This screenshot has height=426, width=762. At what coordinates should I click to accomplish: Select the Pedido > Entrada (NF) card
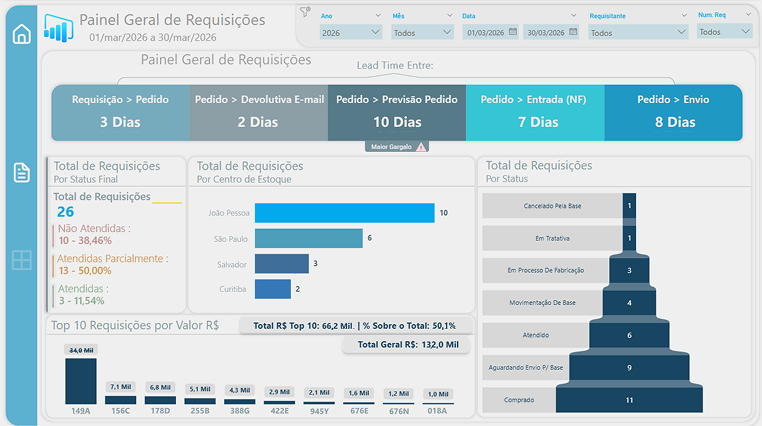point(535,113)
